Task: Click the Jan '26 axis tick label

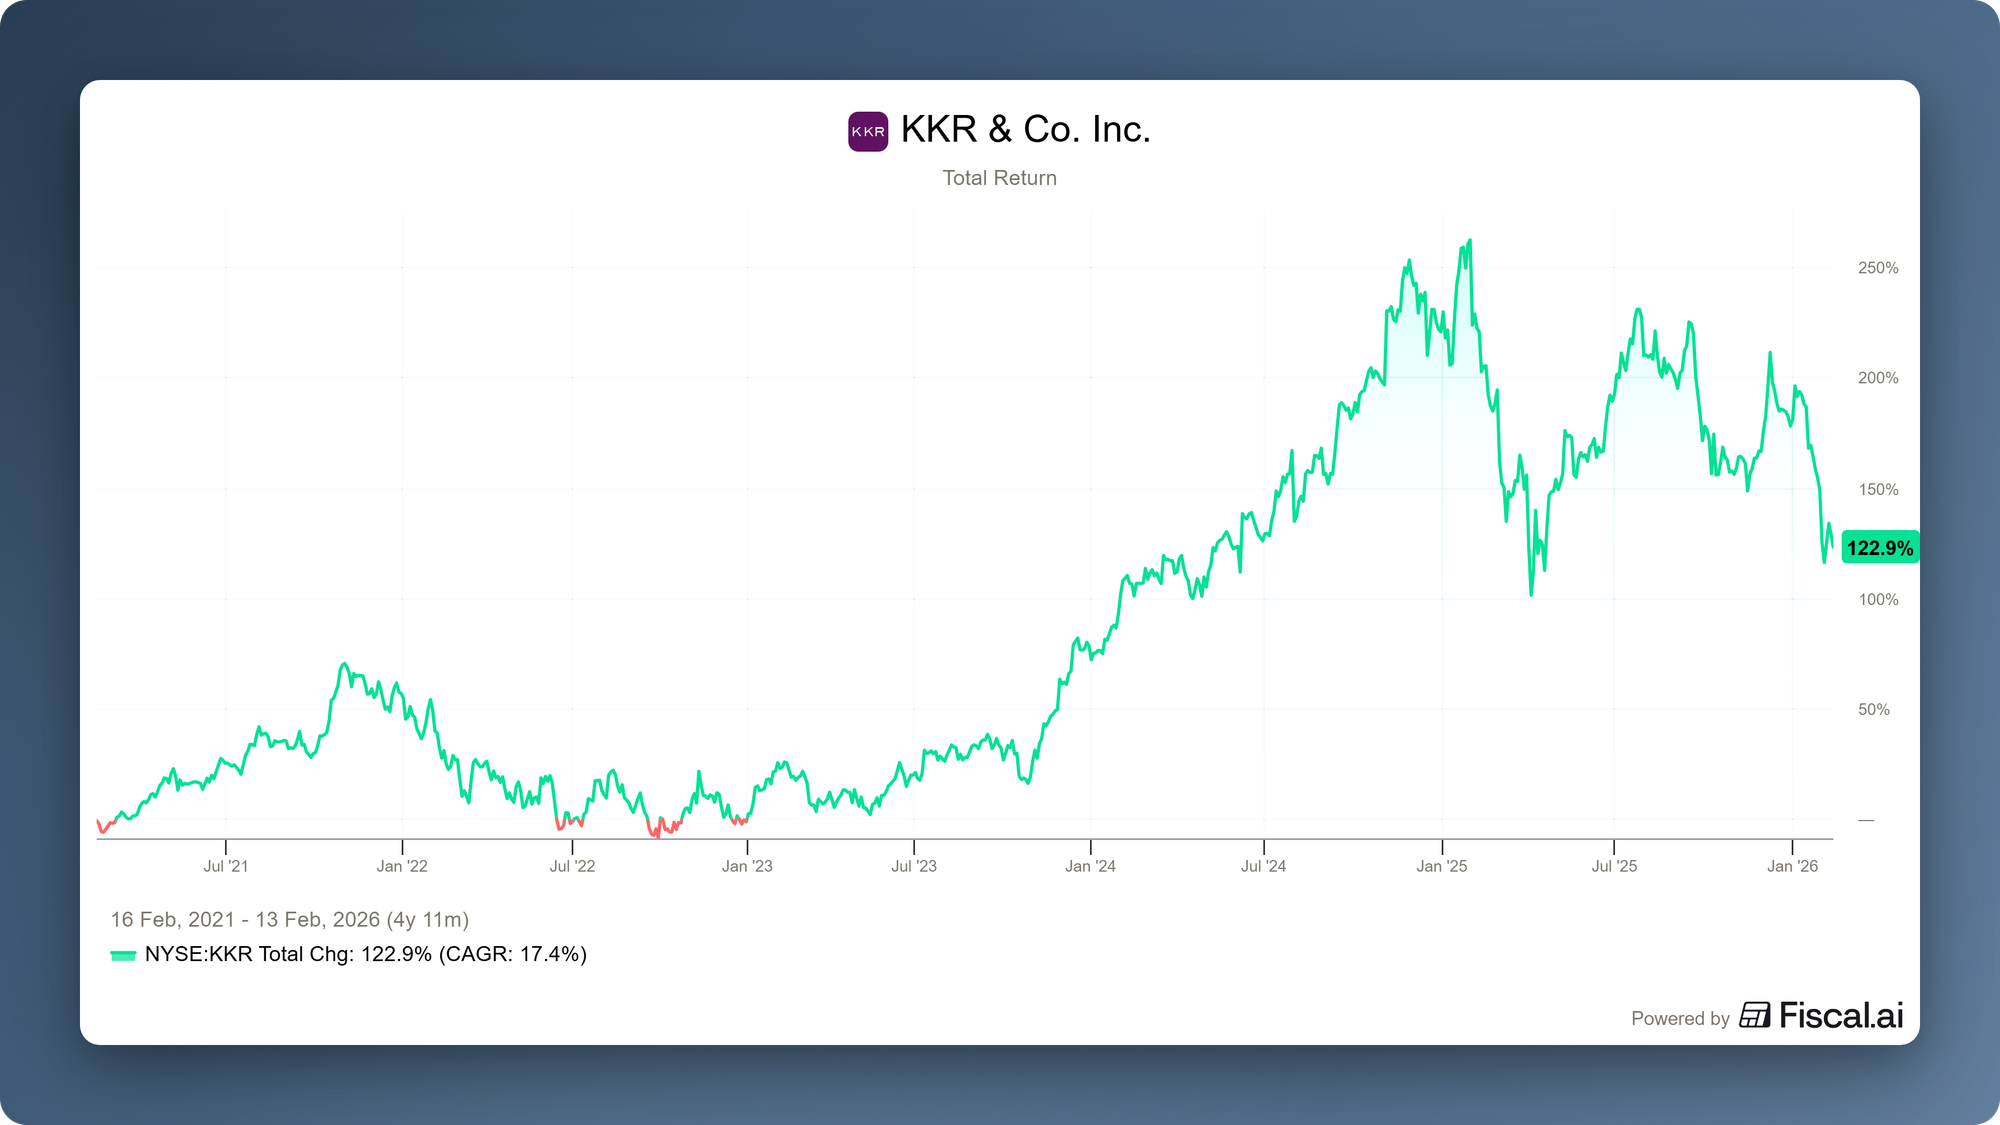Action: pyautogui.click(x=1792, y=866)
